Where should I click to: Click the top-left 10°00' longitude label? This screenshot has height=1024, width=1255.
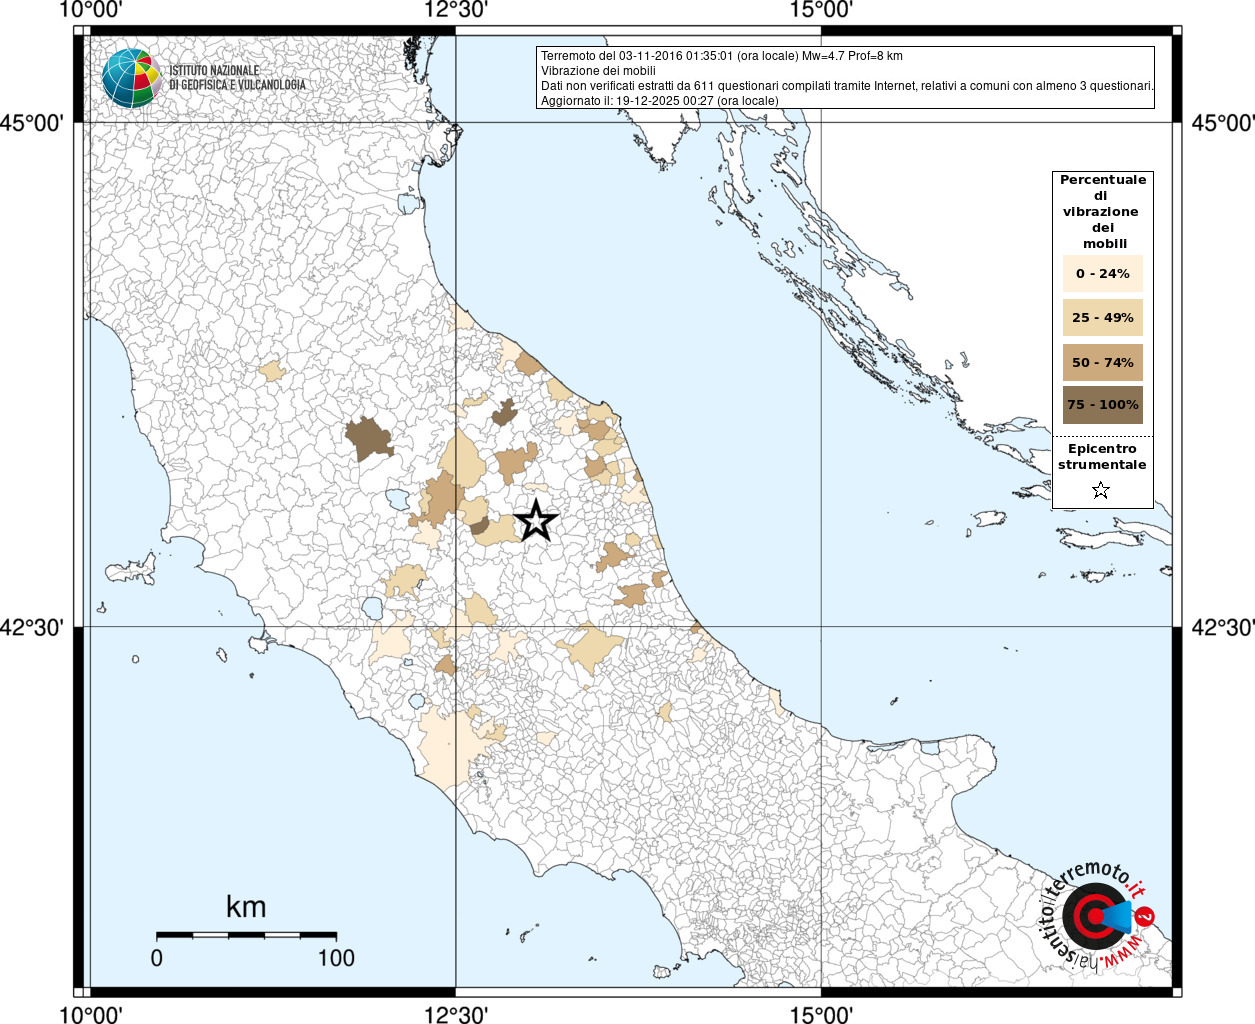click(91, 10)
